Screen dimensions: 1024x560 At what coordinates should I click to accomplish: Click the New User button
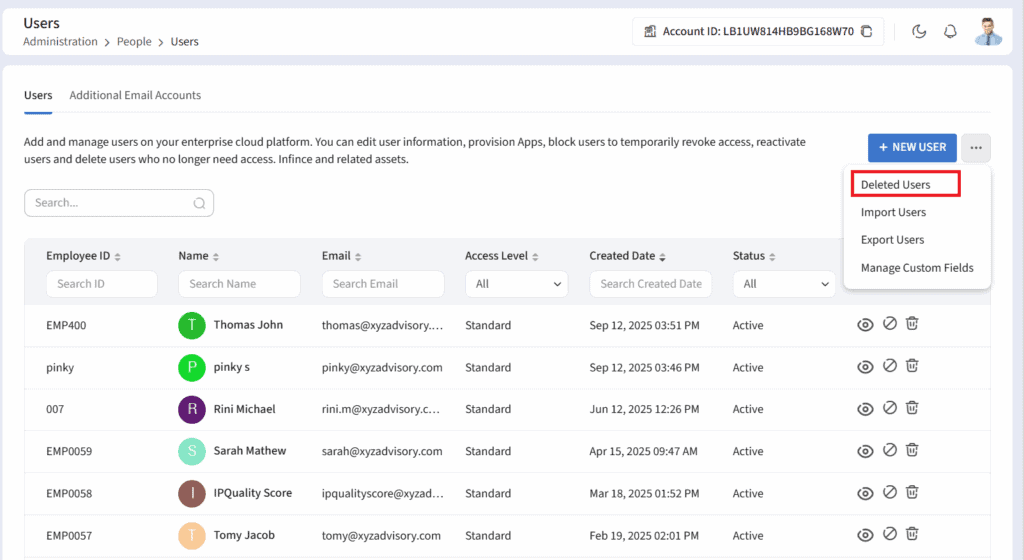912,147
